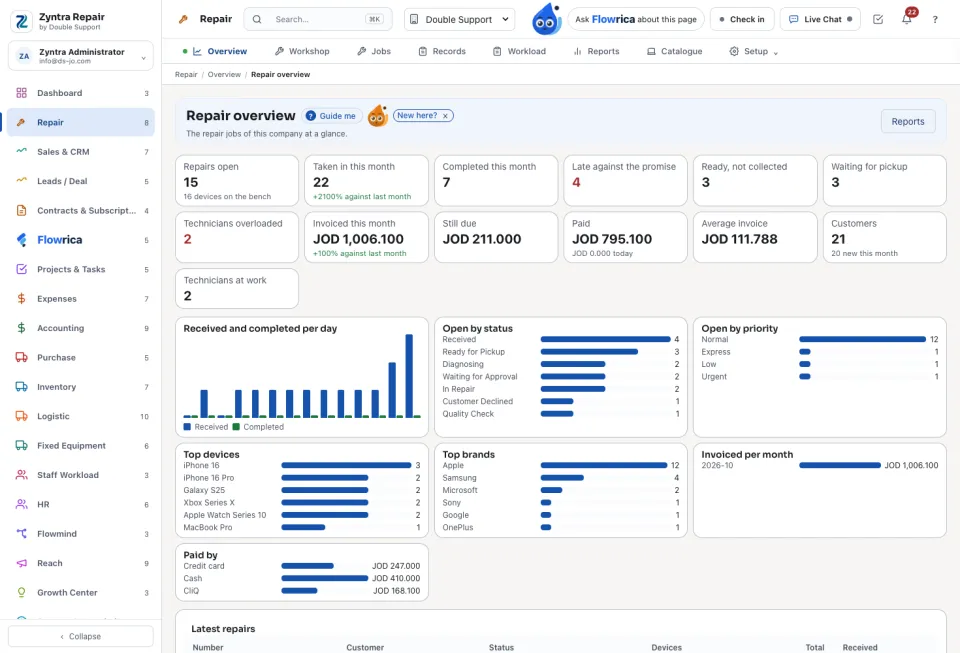Open the Double Support company dropdown
Viewport: 960px width, 653px height.
pyautogui.click(x=459, y=20)
